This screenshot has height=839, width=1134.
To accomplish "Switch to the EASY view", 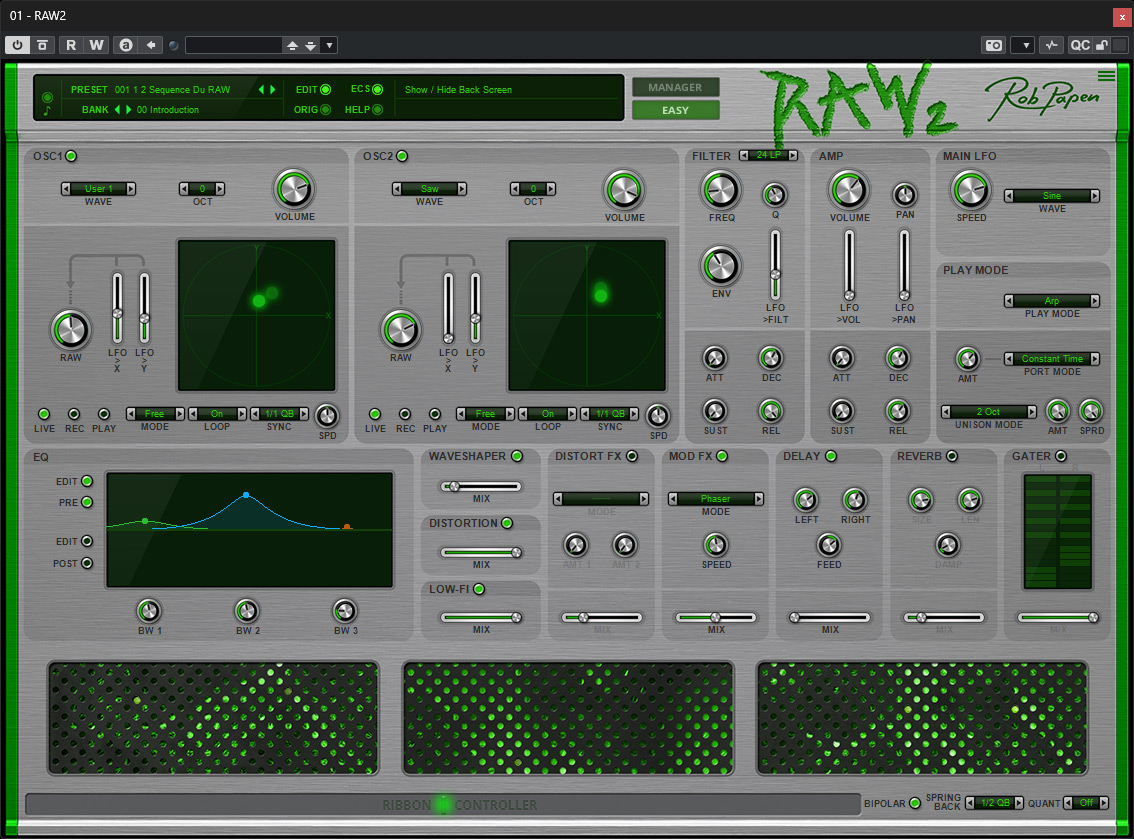I will click(x=675, y=110).
